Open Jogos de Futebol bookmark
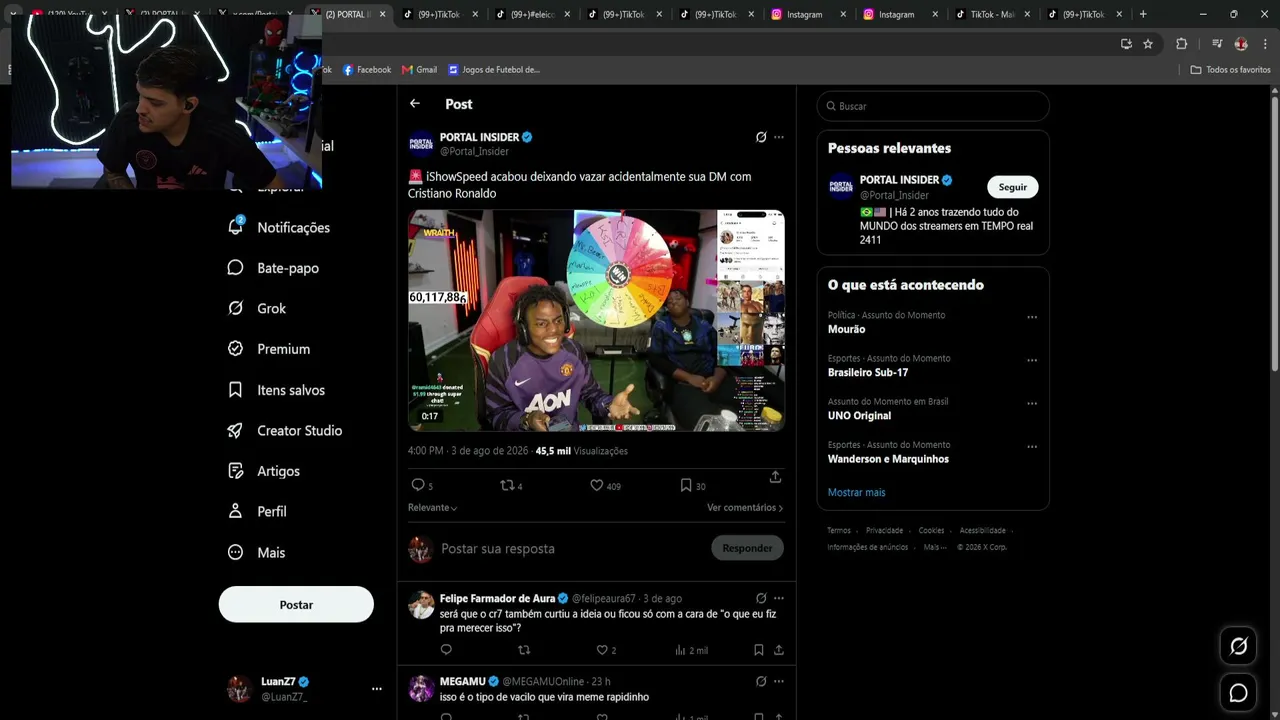 [494, 70]
